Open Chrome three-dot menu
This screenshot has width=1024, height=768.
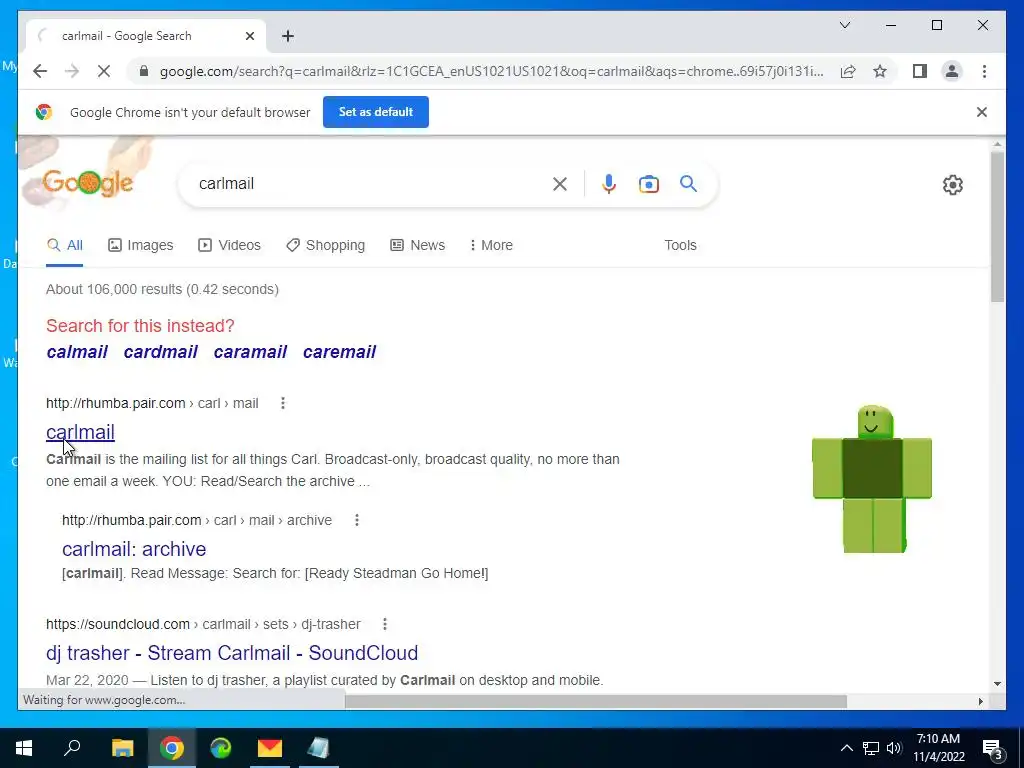(x=984, y=71)
